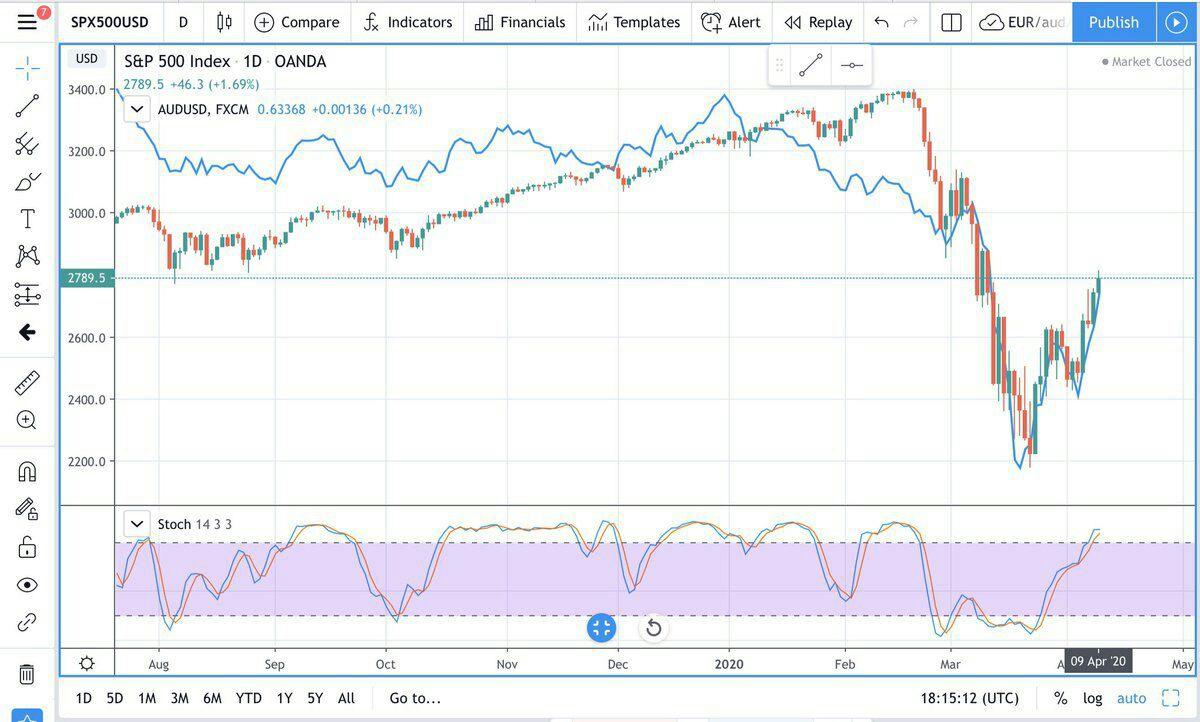Screen dimensions: 1200x722
Task: Collapse the AUDUSD legend chevron
Action: pyautogui.click(x=138, y=109)
